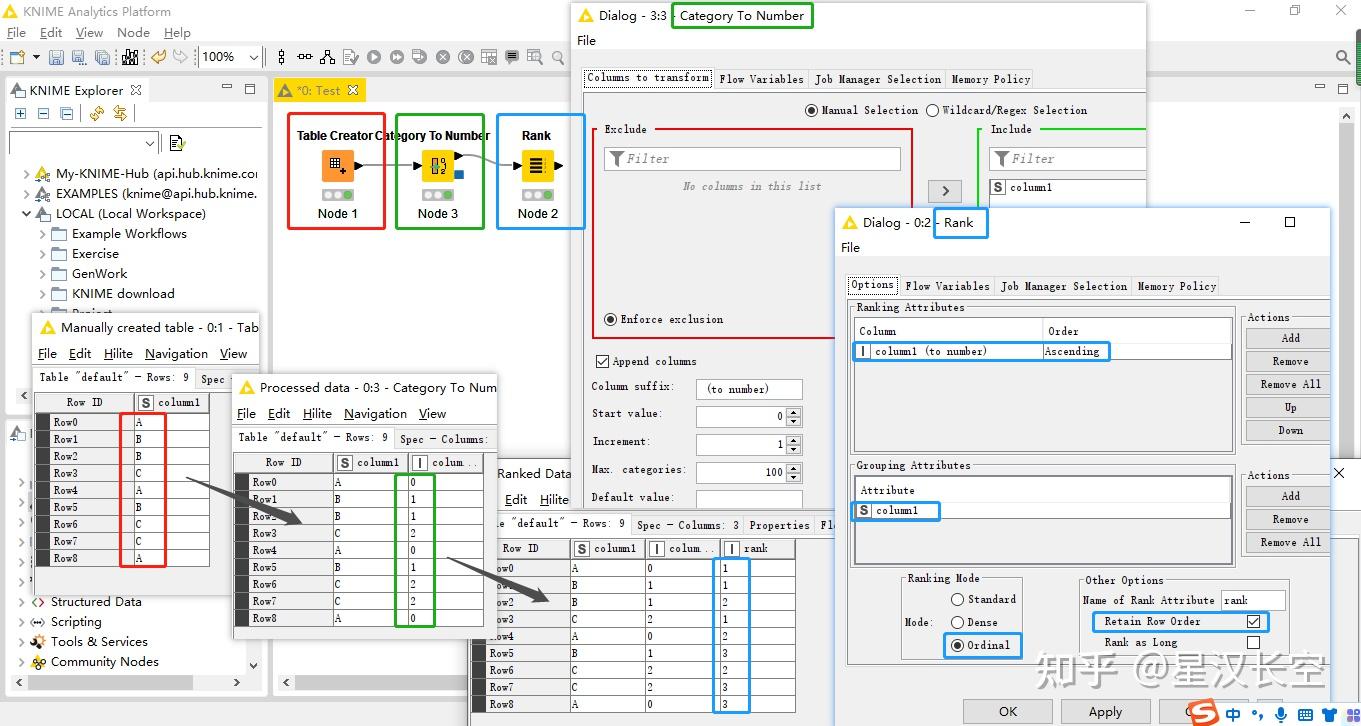Open Hilite menu in Manually created table window
1361x726 pixels.
(x=118, y=353)
